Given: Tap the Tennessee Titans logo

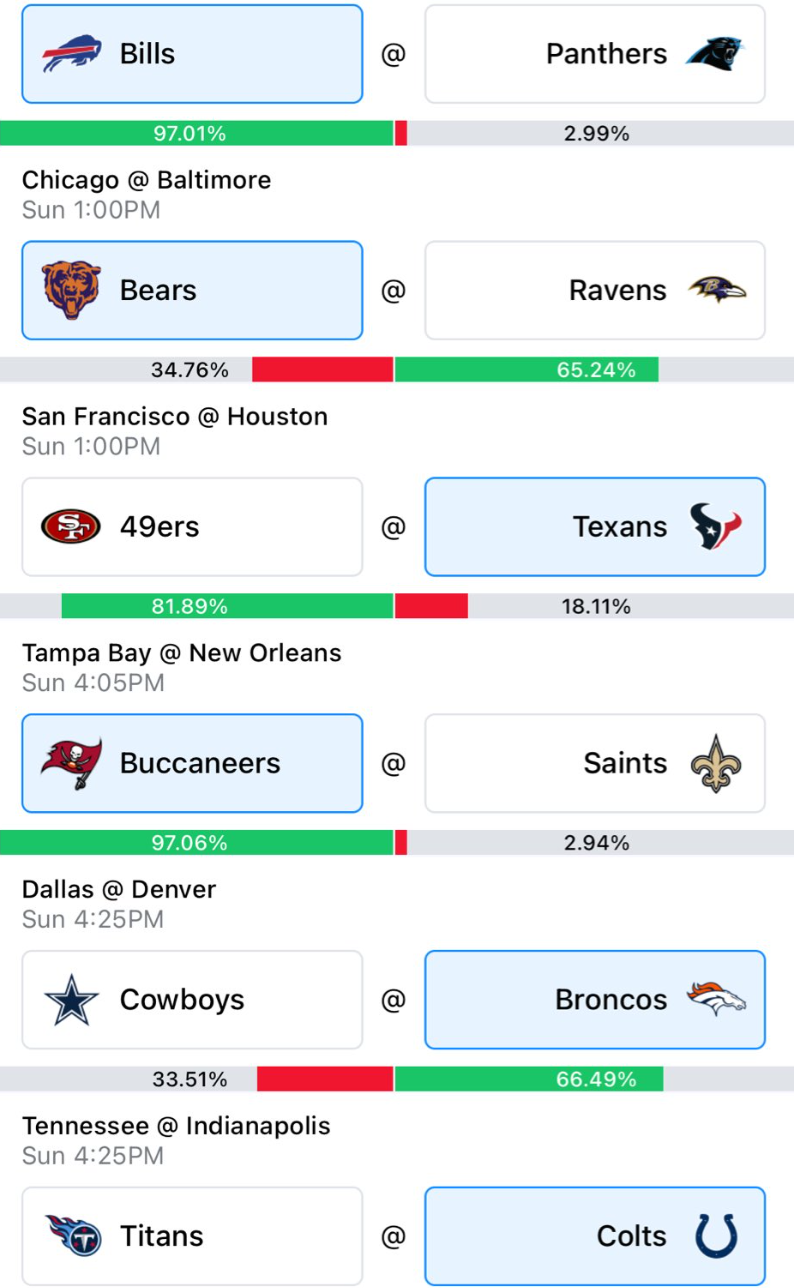Looking at the screenshot, I should click(73, 1236).
